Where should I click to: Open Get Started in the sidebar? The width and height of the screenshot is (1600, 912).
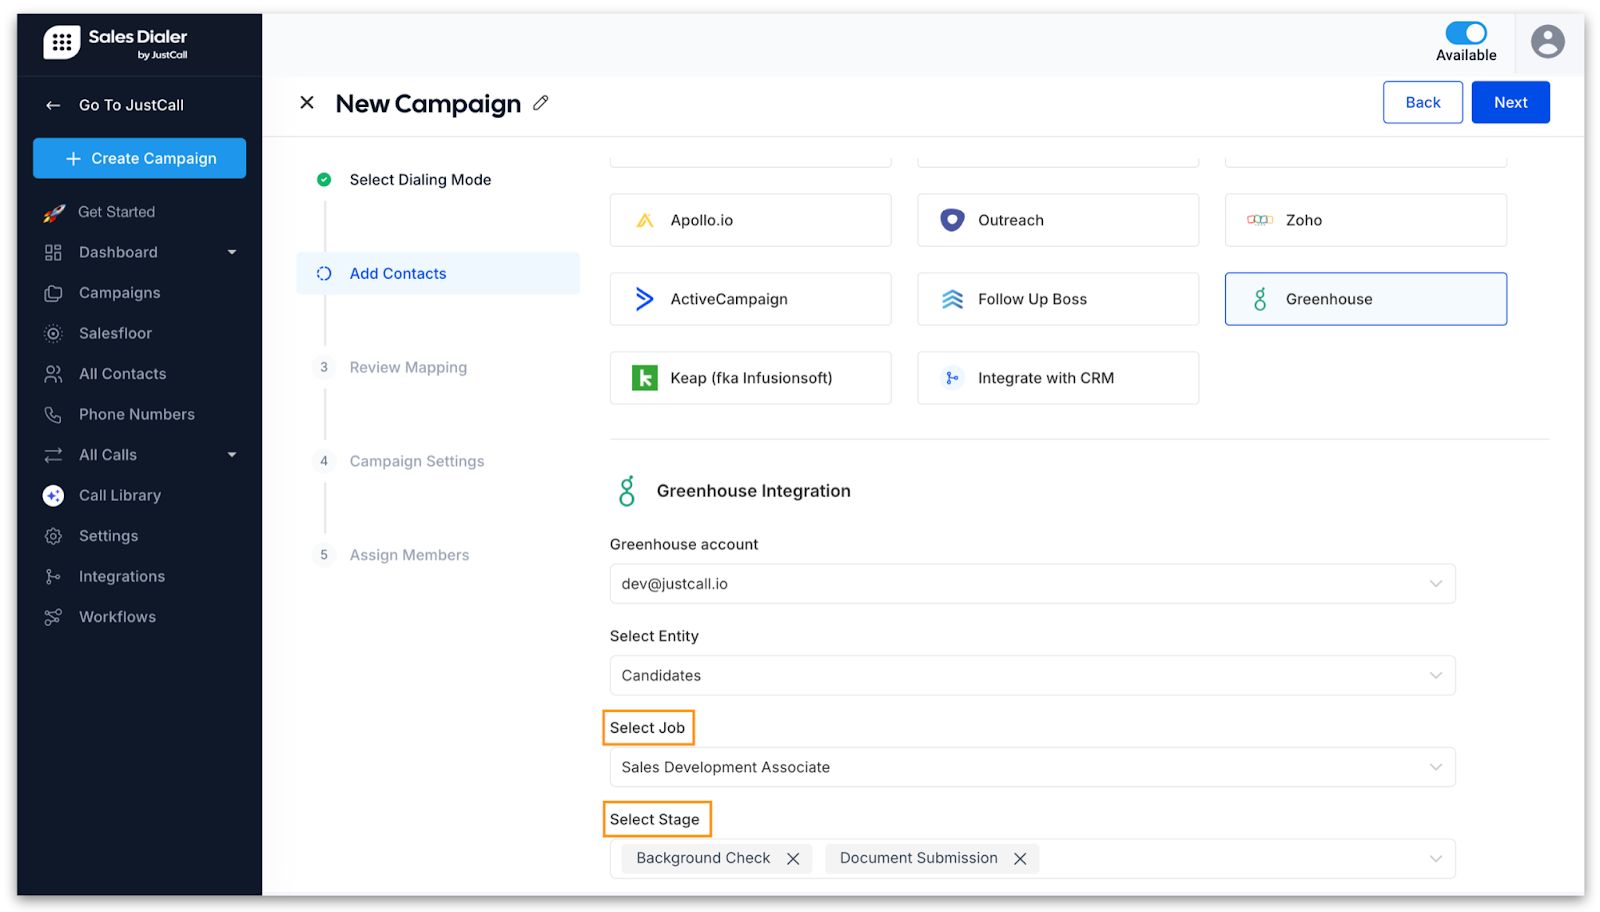[x=117, y=212]
